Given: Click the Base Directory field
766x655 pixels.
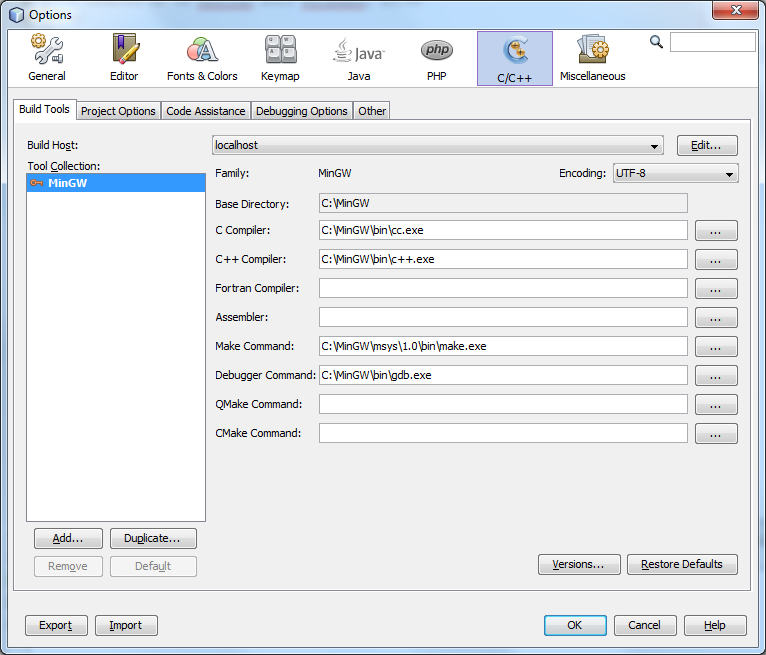Looking at the screenshot, I should pos(503,203).
